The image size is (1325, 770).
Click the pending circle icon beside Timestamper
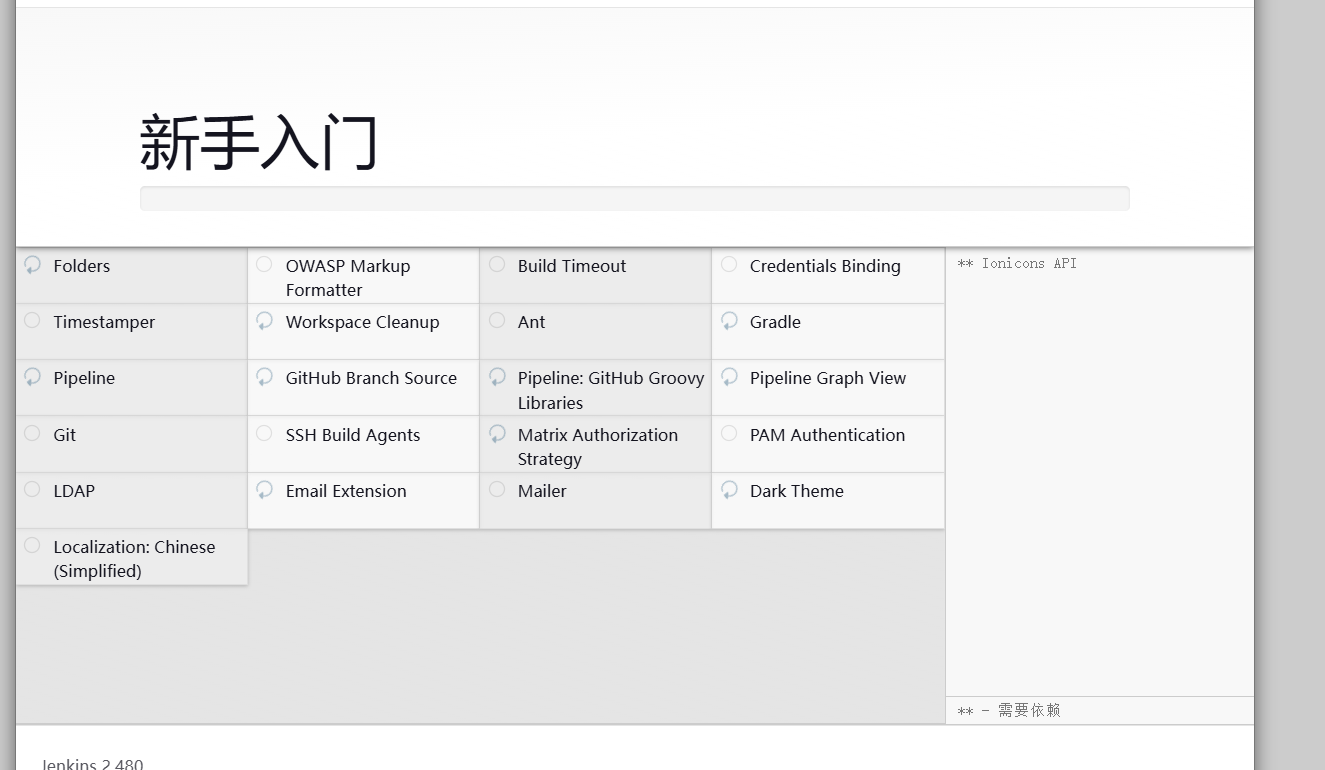point(32,320)
